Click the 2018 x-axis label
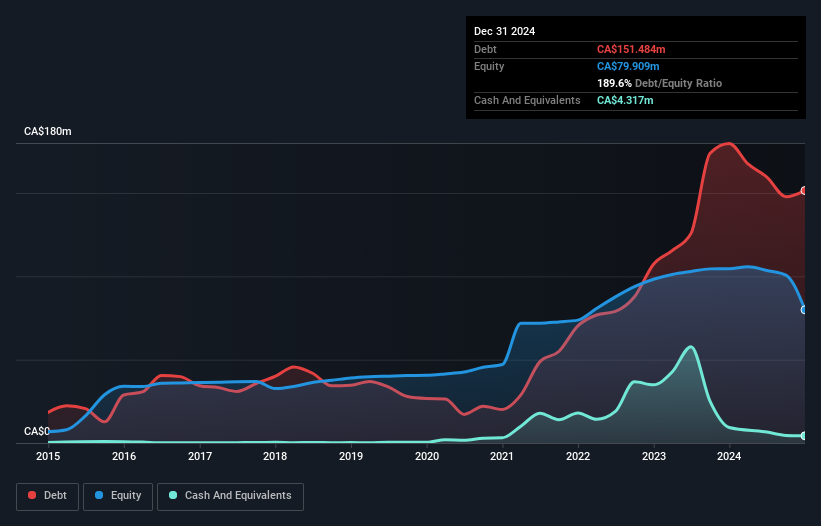This screenshot has width=821, height=526. pos(275,456)
